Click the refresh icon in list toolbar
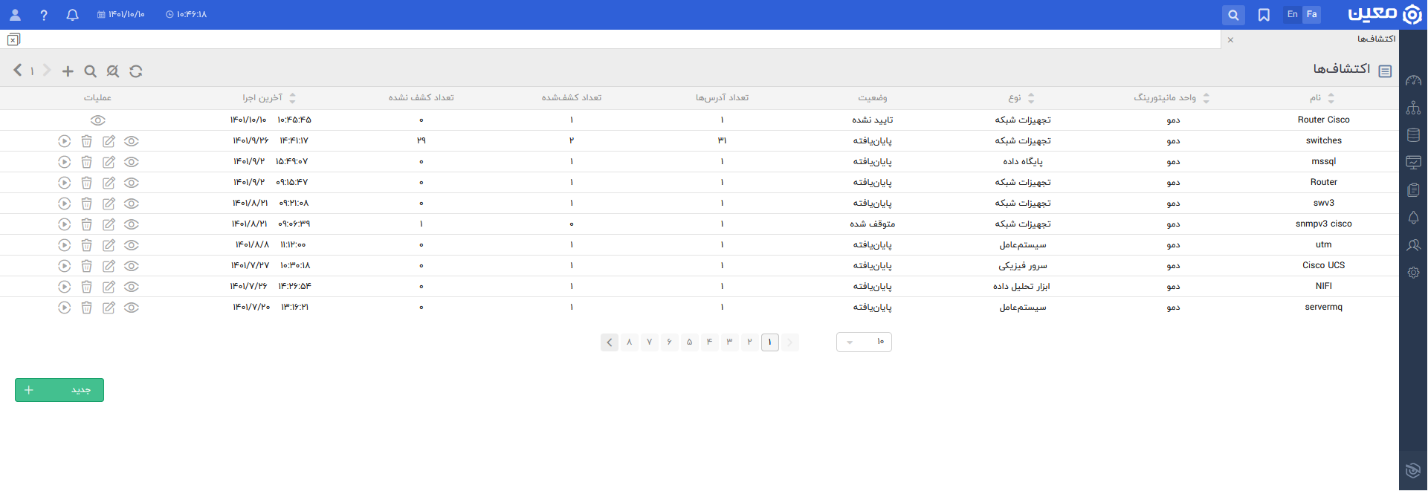1428x491 pixels. pyautogui.click(x=136, y=71)
